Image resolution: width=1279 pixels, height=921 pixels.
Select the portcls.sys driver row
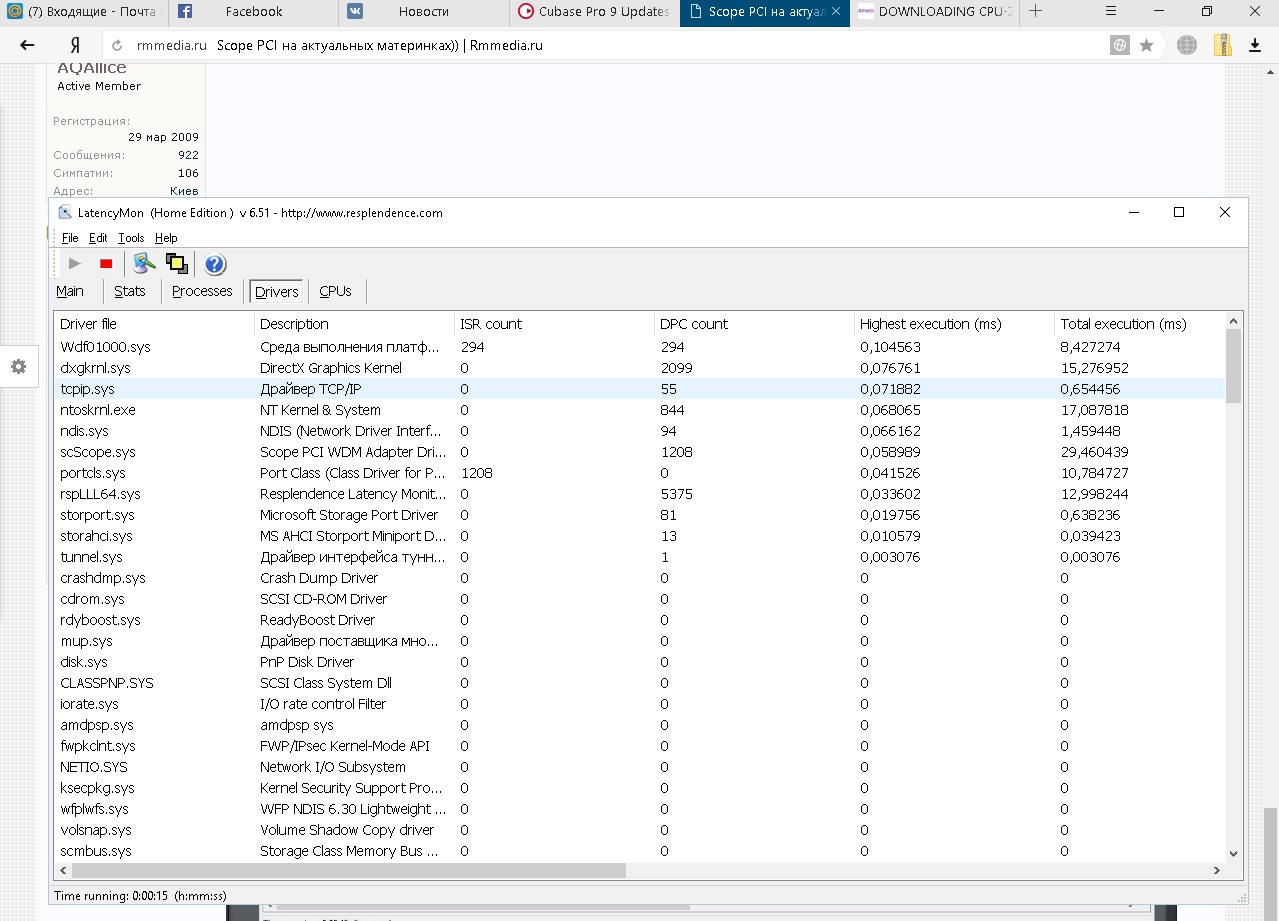click(x=640, y=473)
